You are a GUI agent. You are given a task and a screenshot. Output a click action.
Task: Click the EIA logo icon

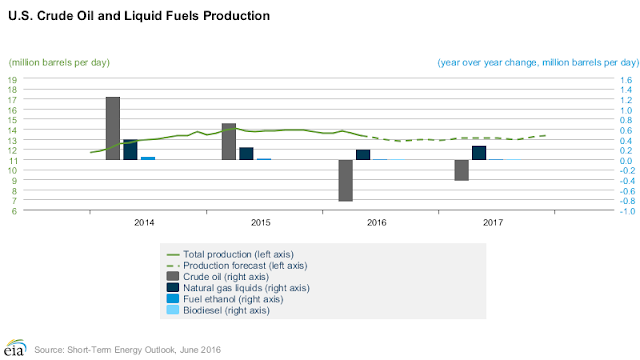coord(15,348)
